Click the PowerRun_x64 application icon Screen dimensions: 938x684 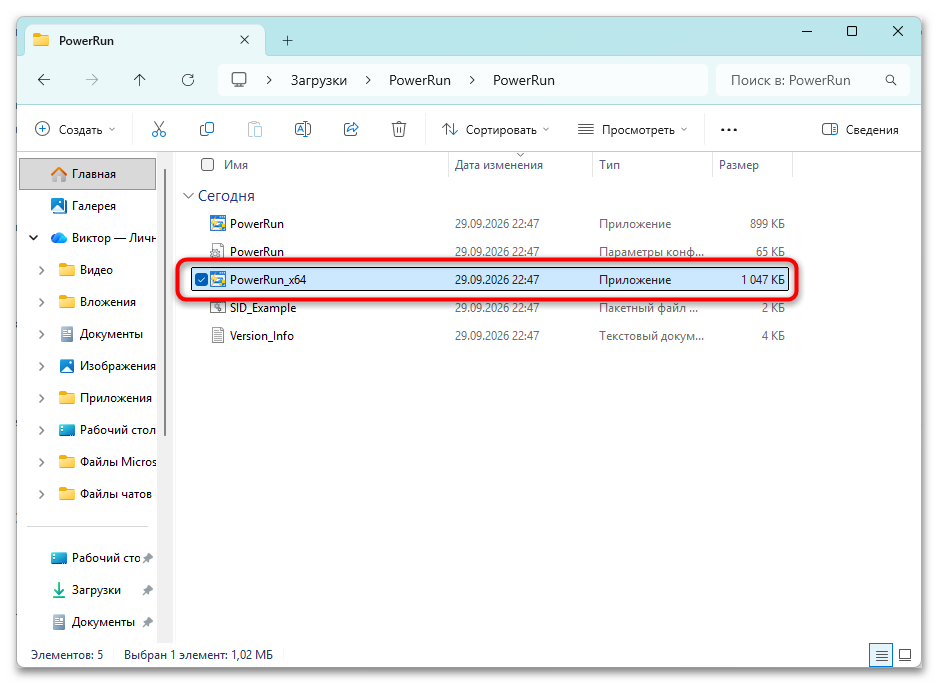218,279
